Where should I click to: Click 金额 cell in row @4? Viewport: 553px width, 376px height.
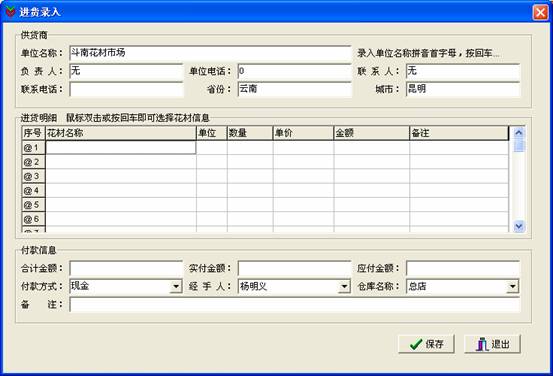(372, 191)
